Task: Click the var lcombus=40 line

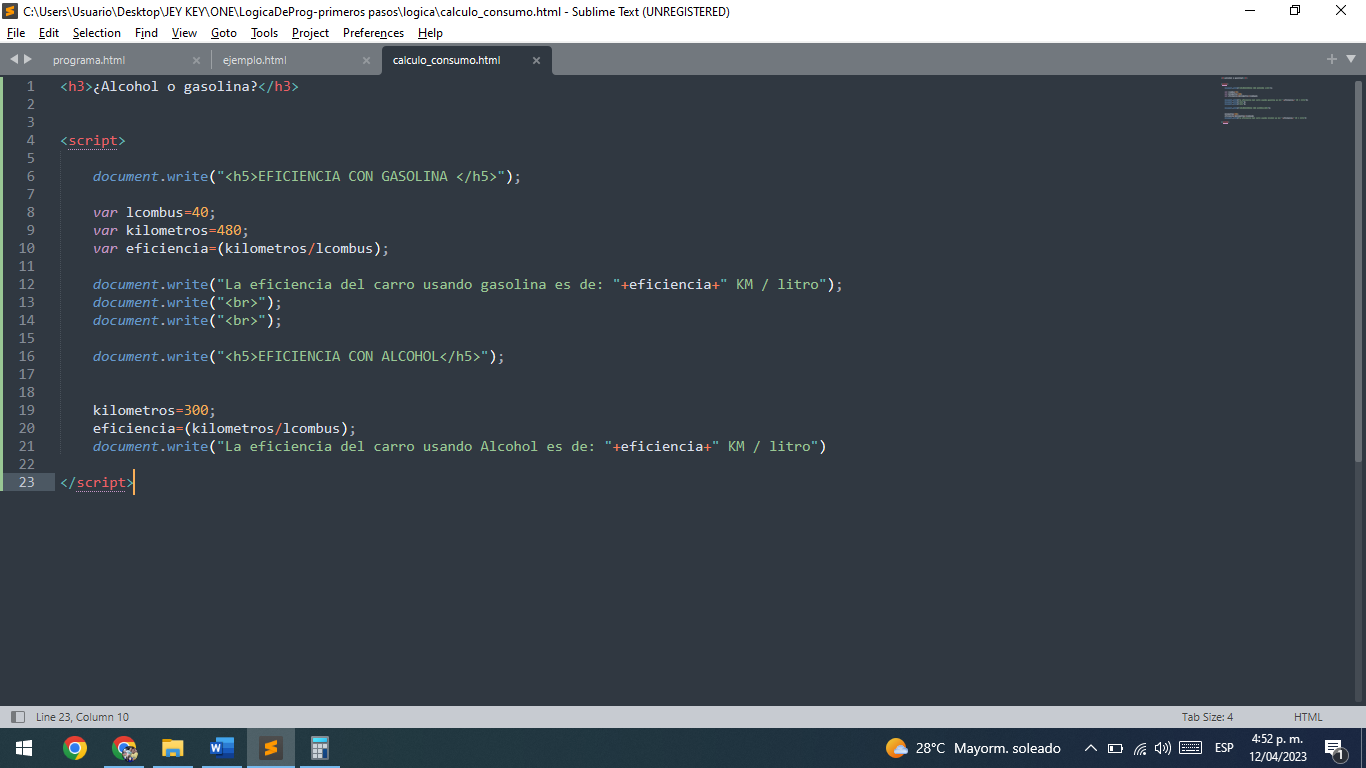Action: click(154, 212)
